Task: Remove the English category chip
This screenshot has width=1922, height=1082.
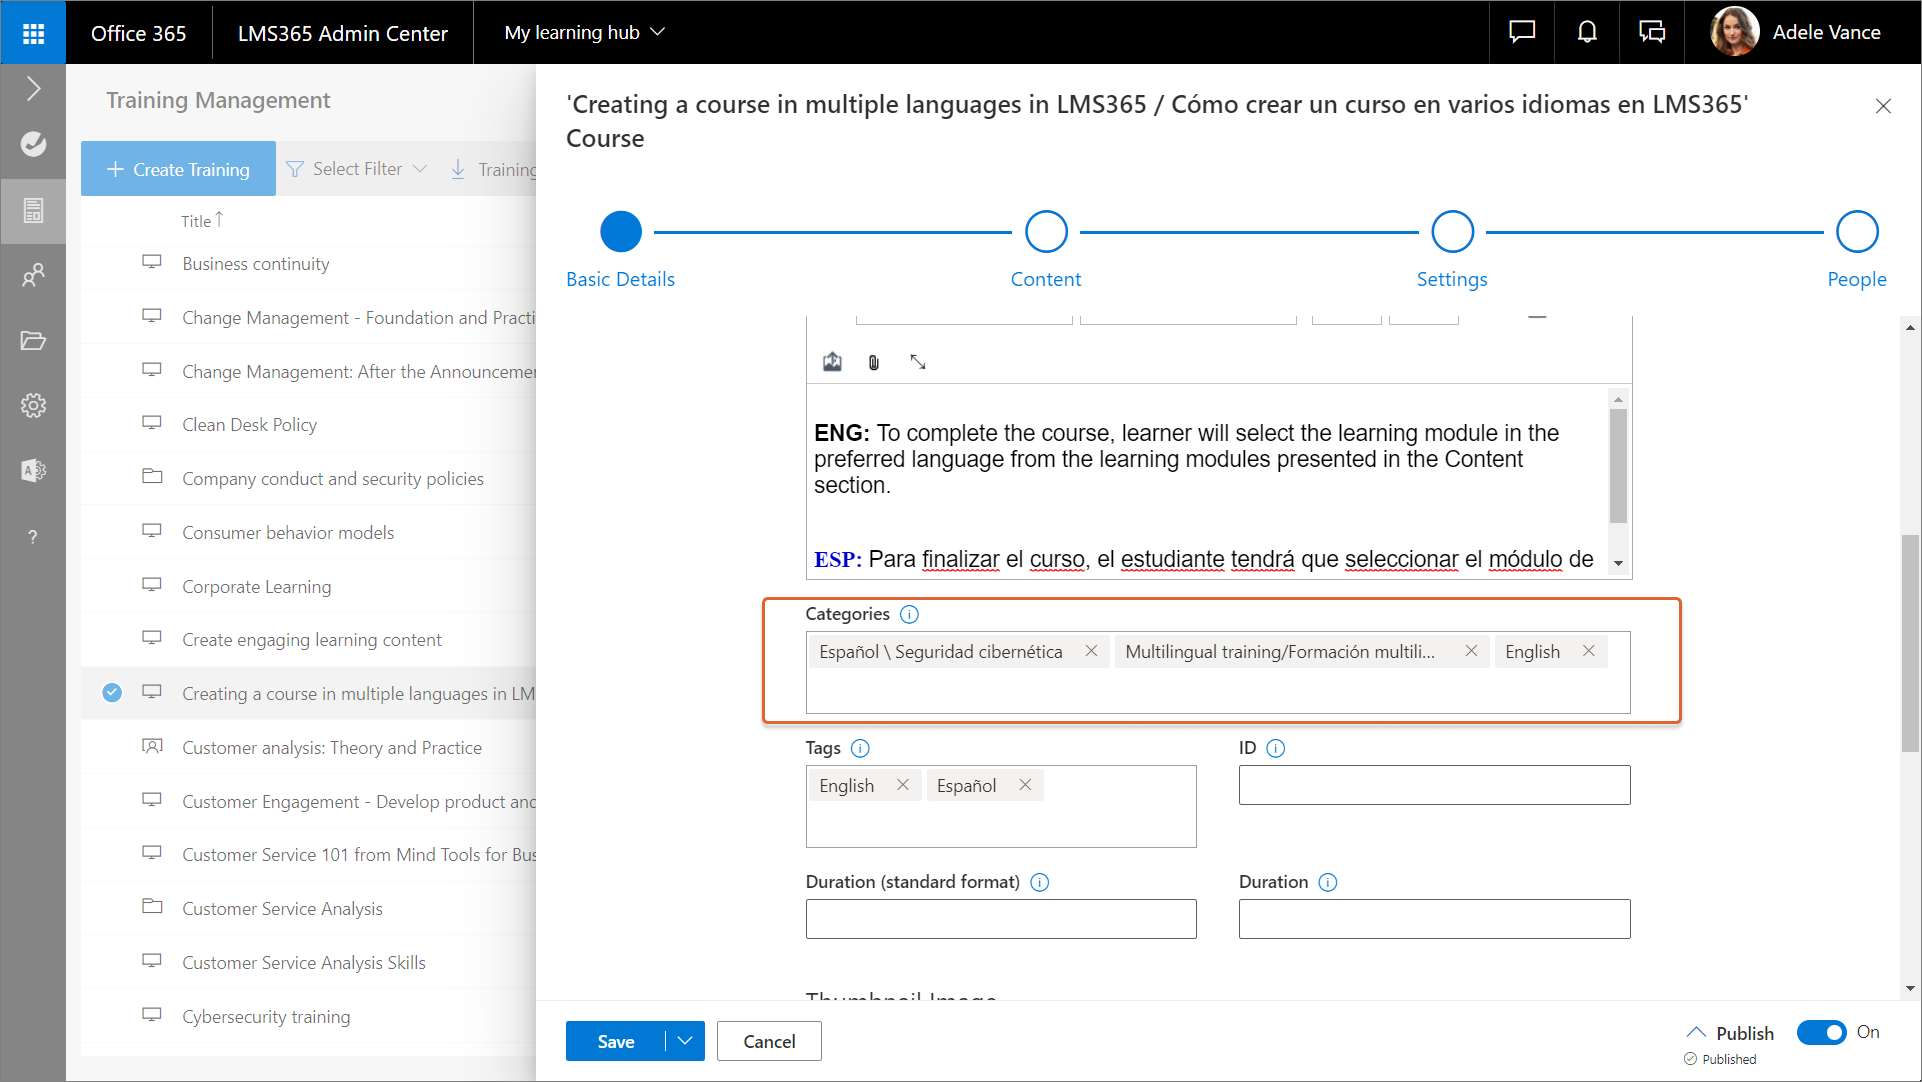Action: click(1588, 651)
